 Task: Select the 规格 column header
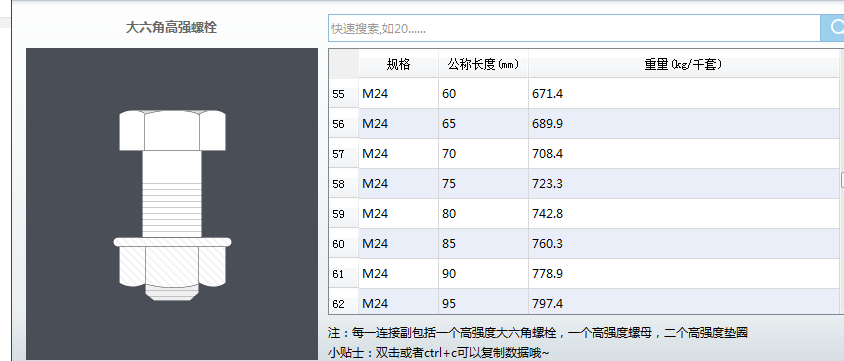(x=398, y=64)
